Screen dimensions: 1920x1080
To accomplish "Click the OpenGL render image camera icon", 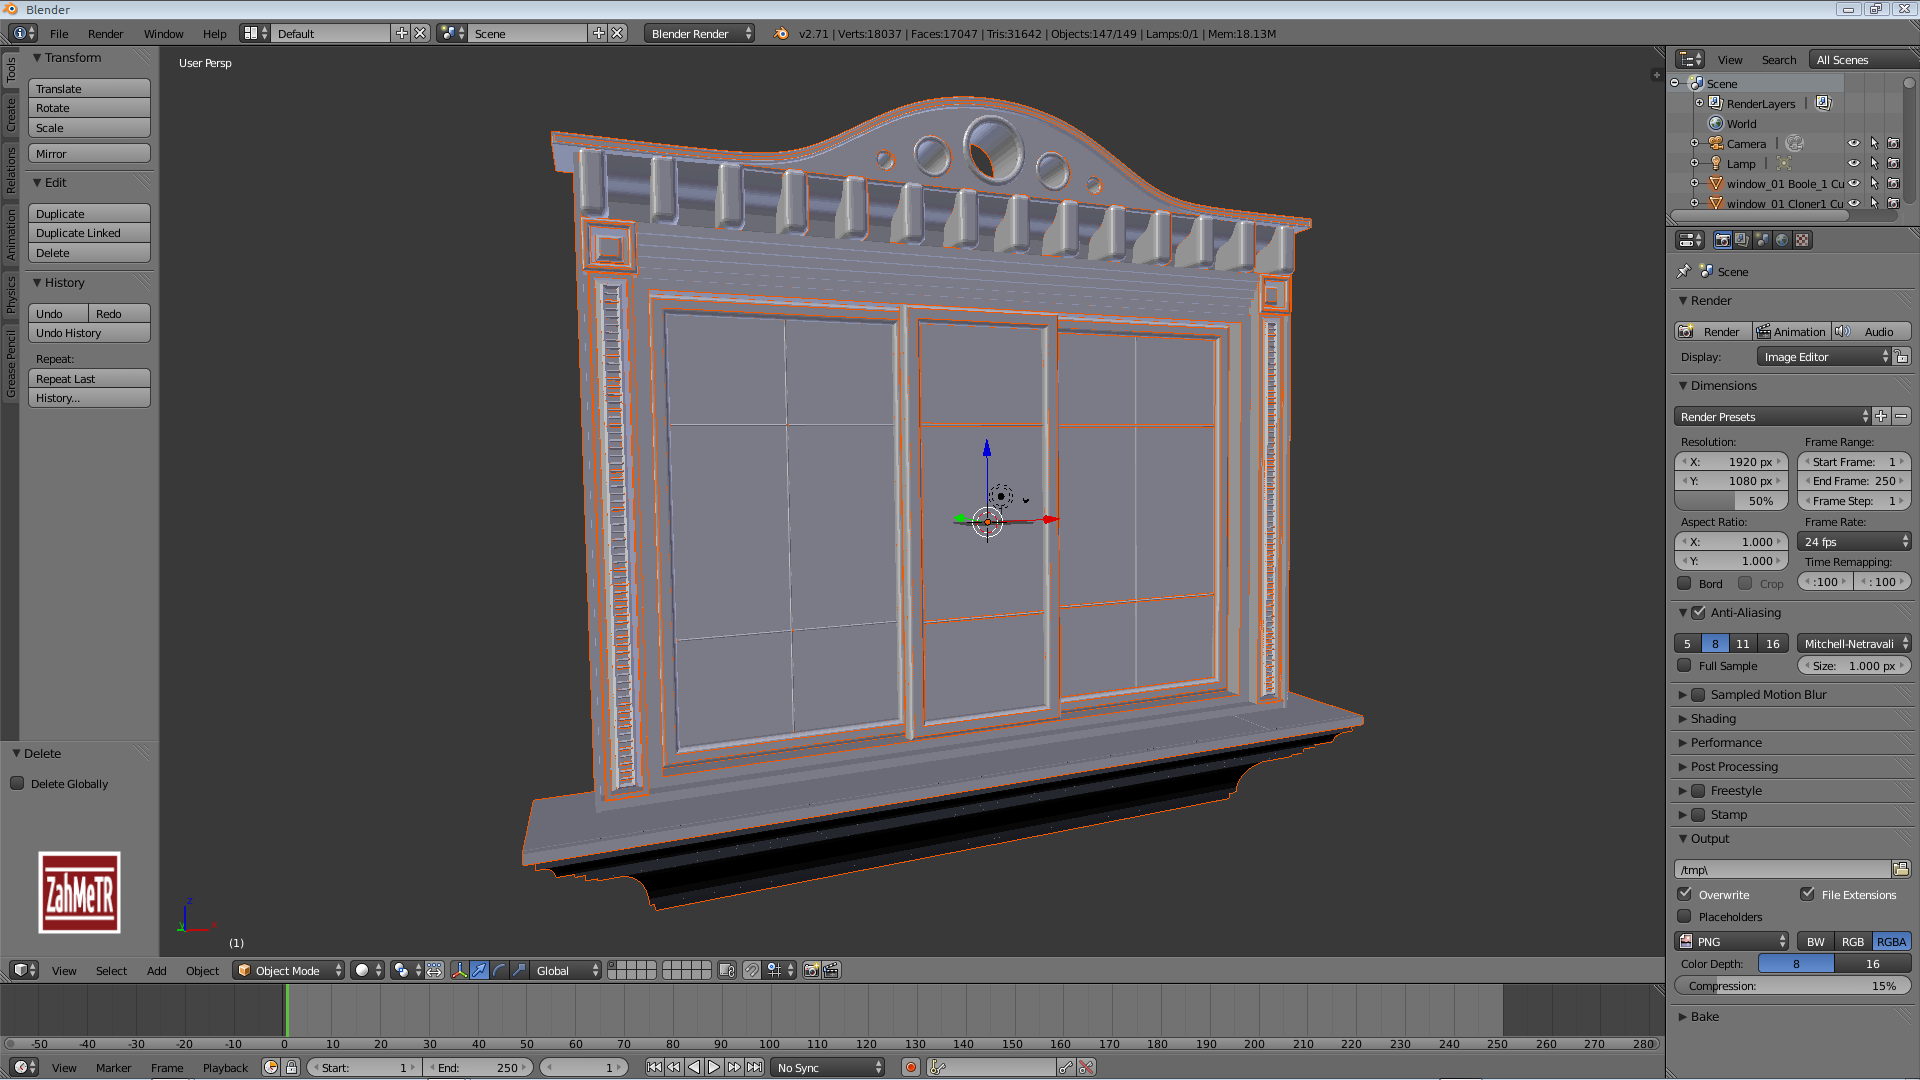I will 811,970.
